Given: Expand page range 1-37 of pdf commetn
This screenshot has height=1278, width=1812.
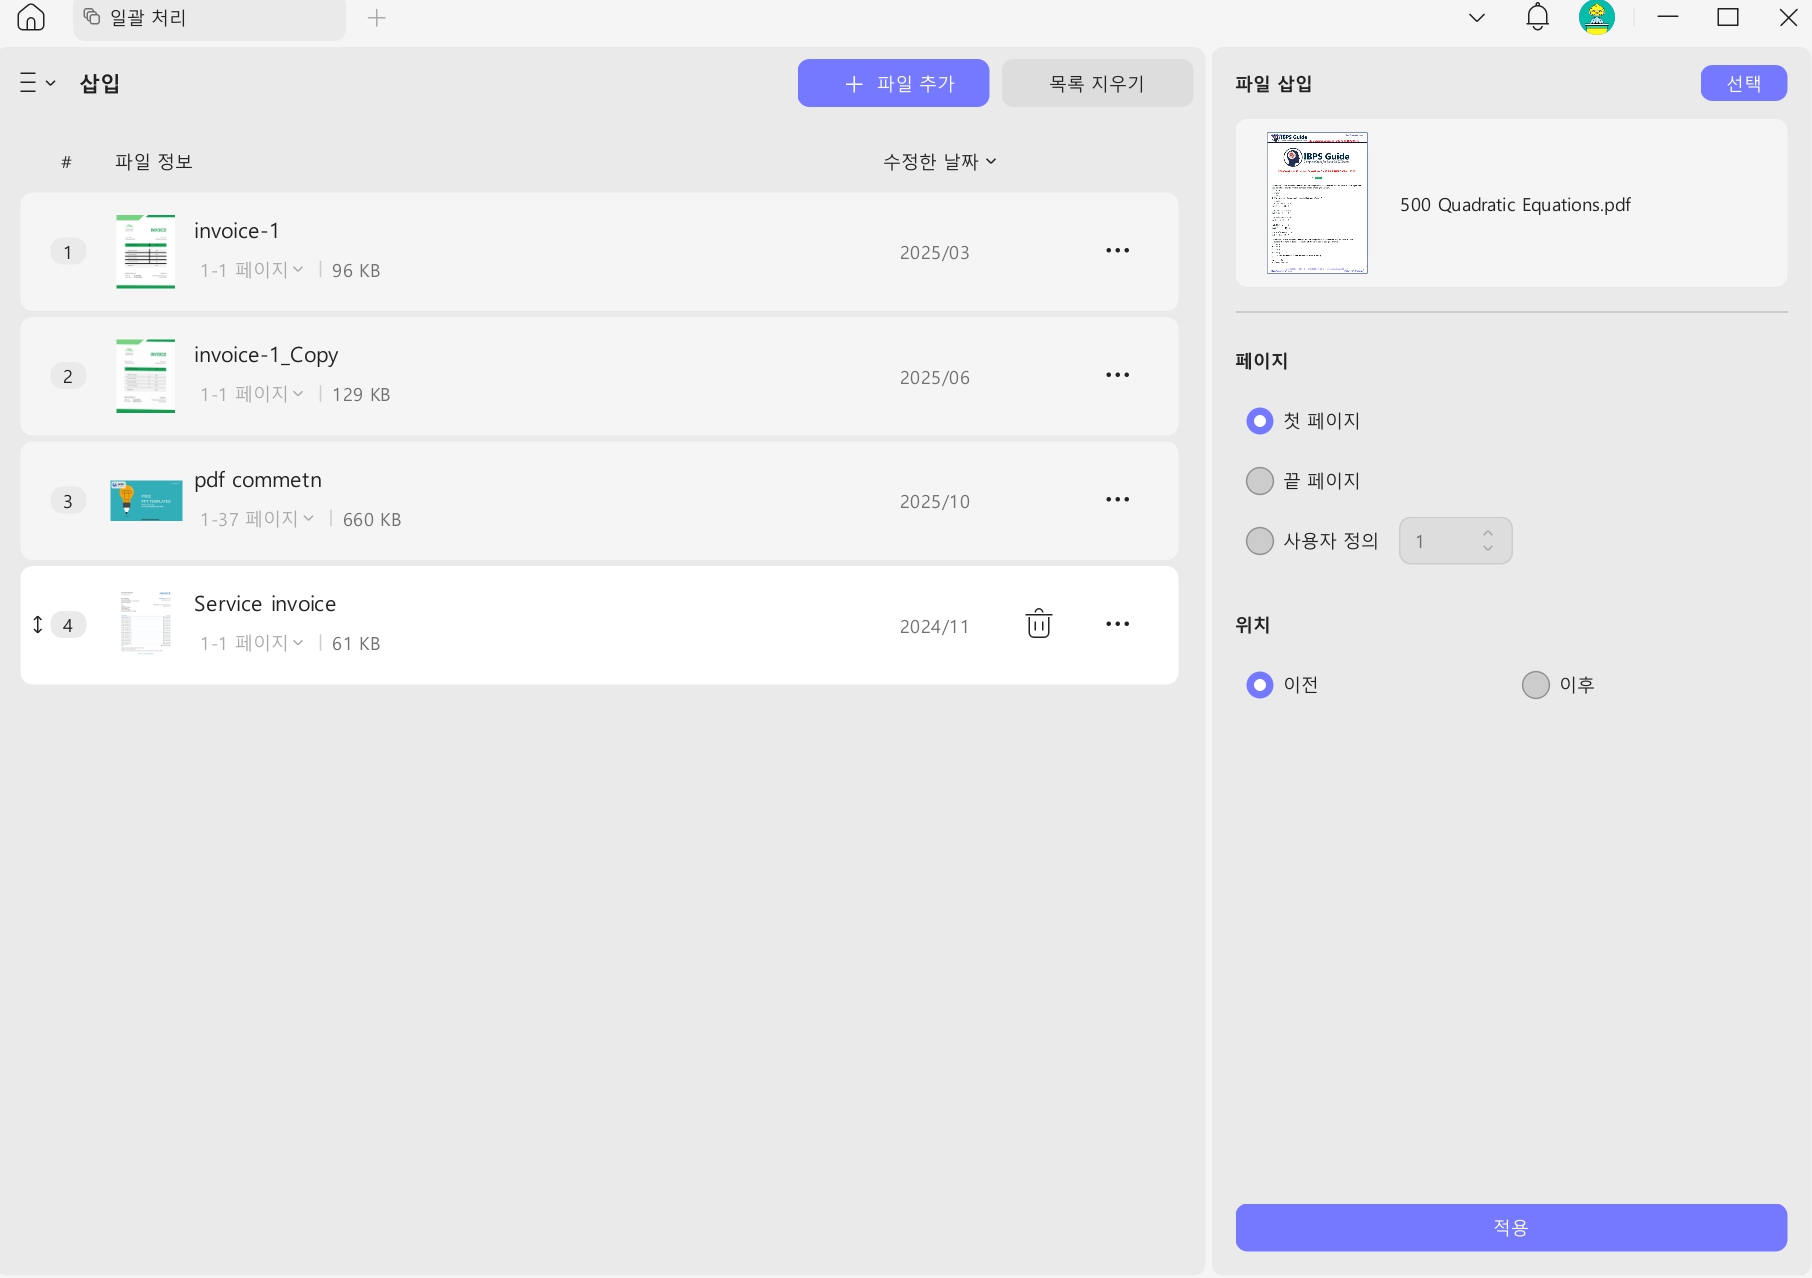Looking at the screenshot, I should (258, 519).
